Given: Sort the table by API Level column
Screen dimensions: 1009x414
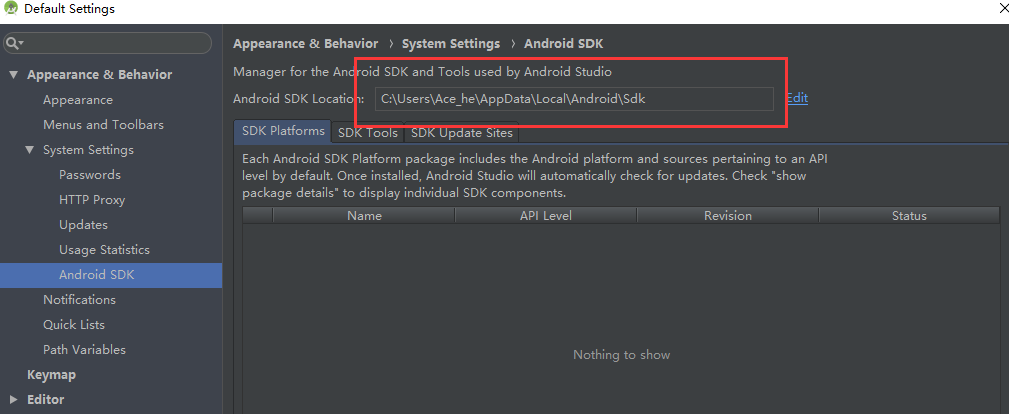Looking at the screenshot, I should pos(544,216).
